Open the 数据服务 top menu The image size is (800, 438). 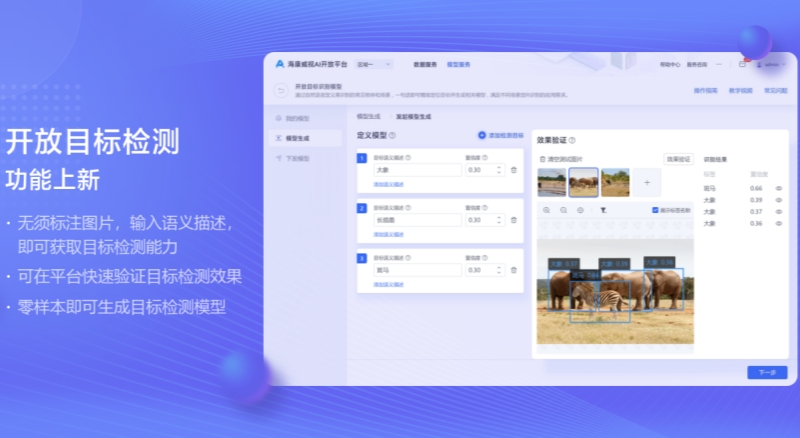pos(425,65)
